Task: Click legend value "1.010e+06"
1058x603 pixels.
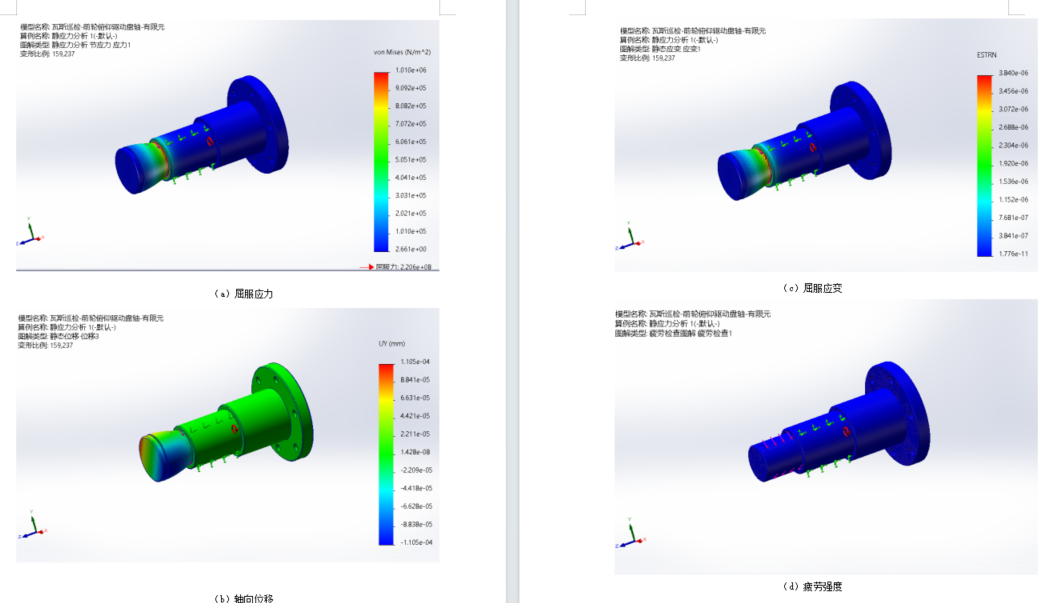Action: [x=411, y=70]
